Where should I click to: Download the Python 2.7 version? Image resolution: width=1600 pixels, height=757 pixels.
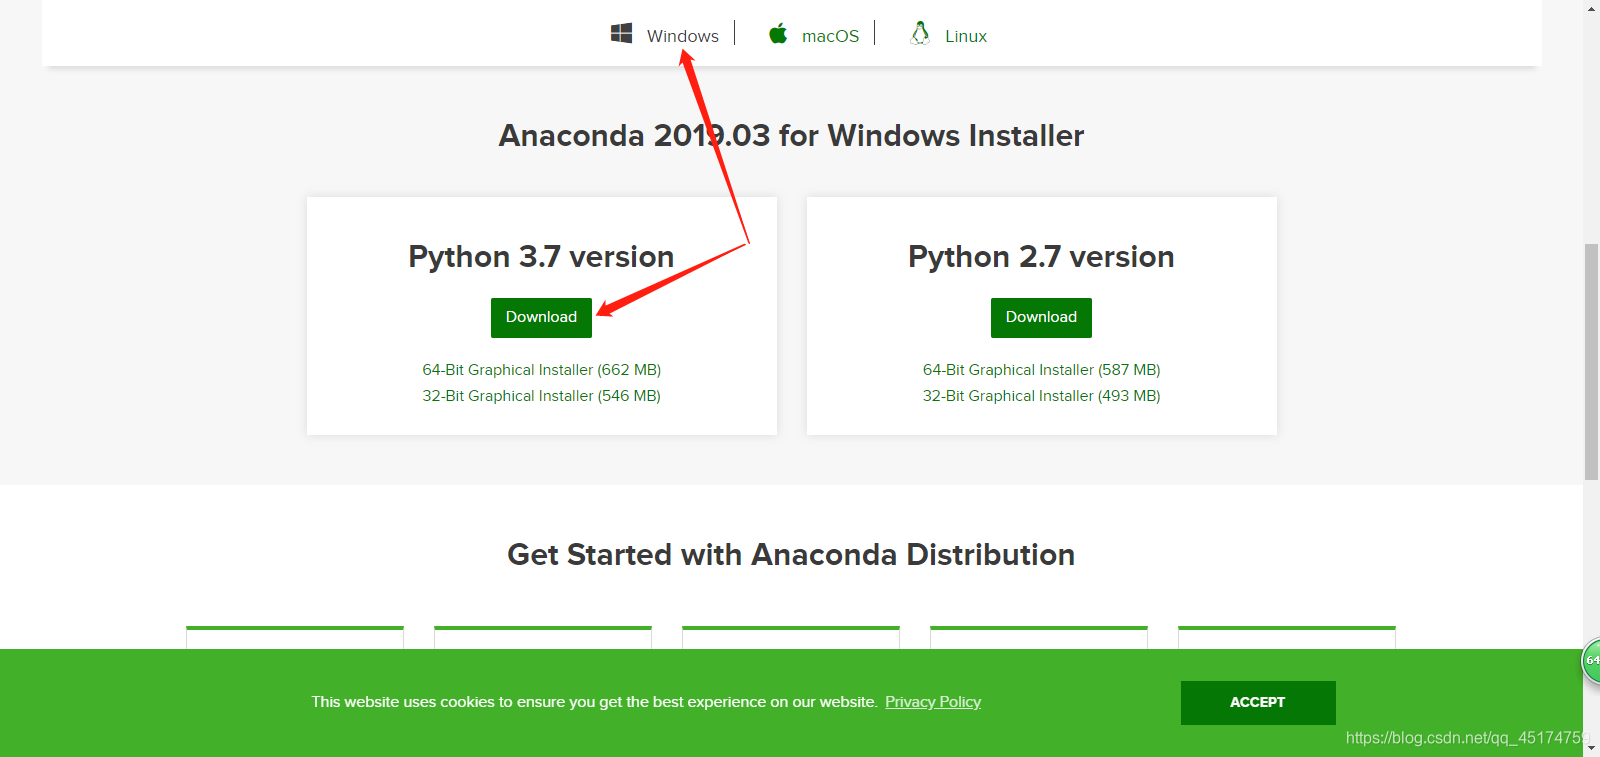pos(1041,318)
